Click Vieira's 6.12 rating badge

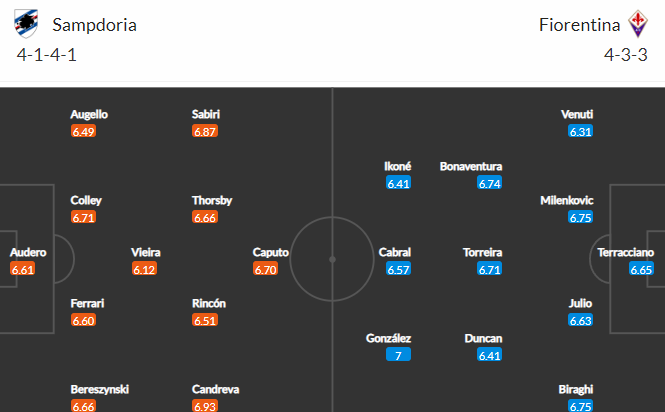[x=144, y=269]
